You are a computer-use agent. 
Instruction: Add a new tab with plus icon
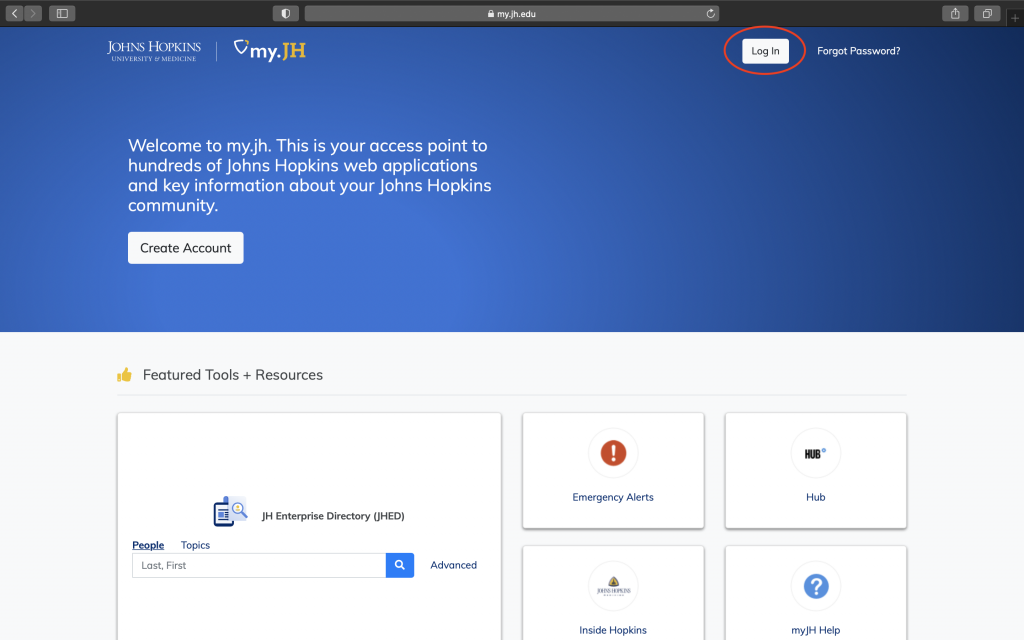1014,18
